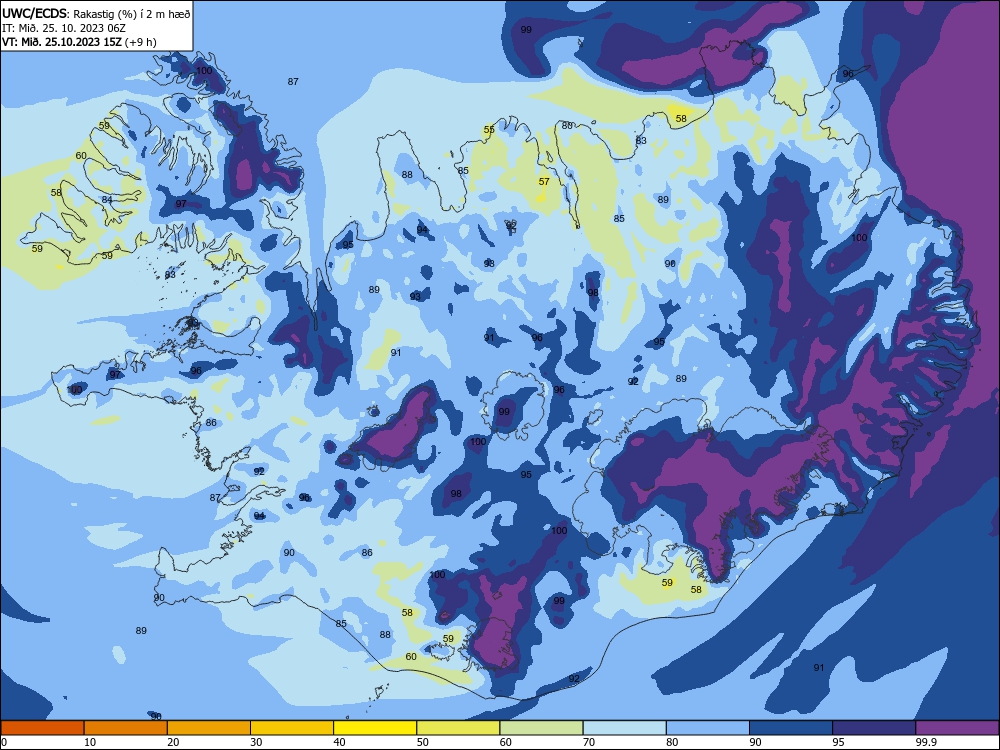Image resolution: width=1000 pixels, height=750 pixels.
Task: Click the '50' legend scale label
Action: tap(423, 742)
